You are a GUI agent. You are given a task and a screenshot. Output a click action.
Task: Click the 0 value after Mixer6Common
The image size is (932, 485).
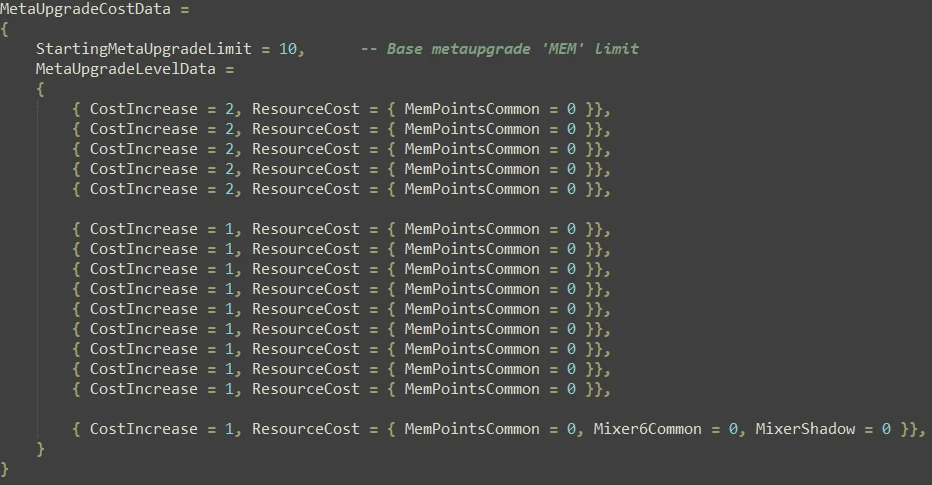coord(733,429)
